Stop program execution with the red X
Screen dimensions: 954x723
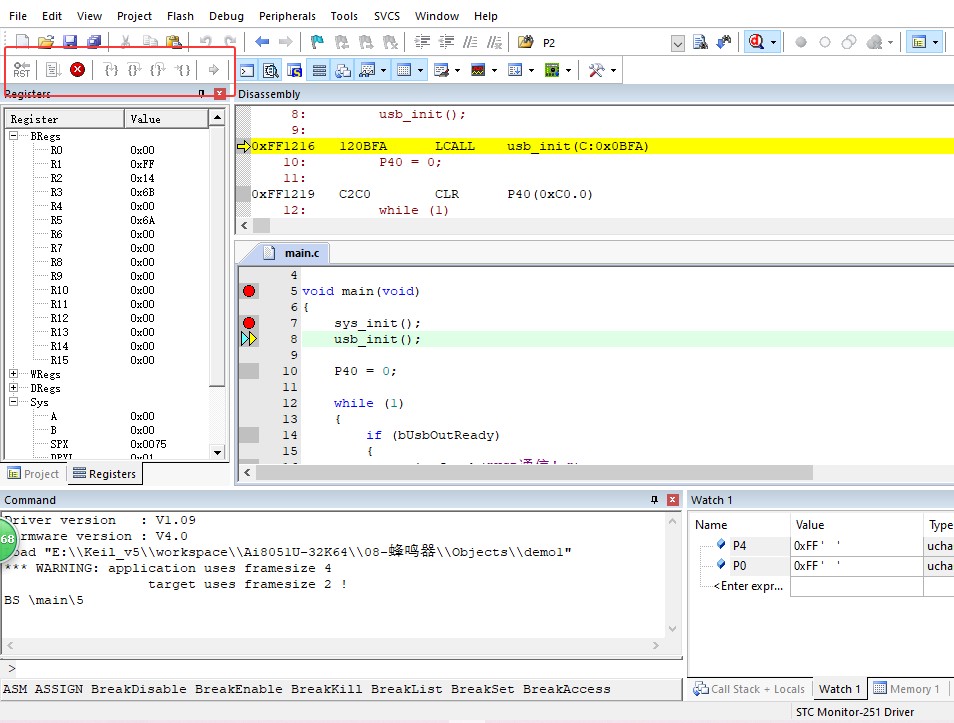(x=77, y=70)
